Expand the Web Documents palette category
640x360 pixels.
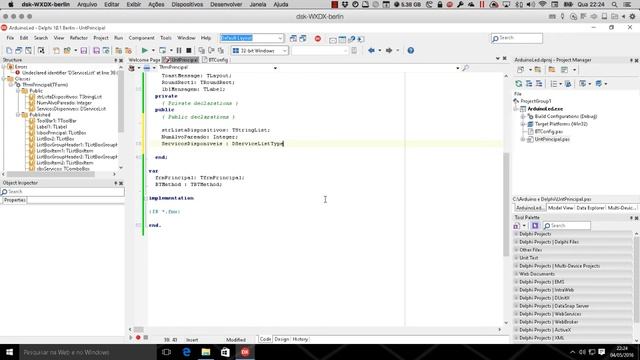pos(516,274)
